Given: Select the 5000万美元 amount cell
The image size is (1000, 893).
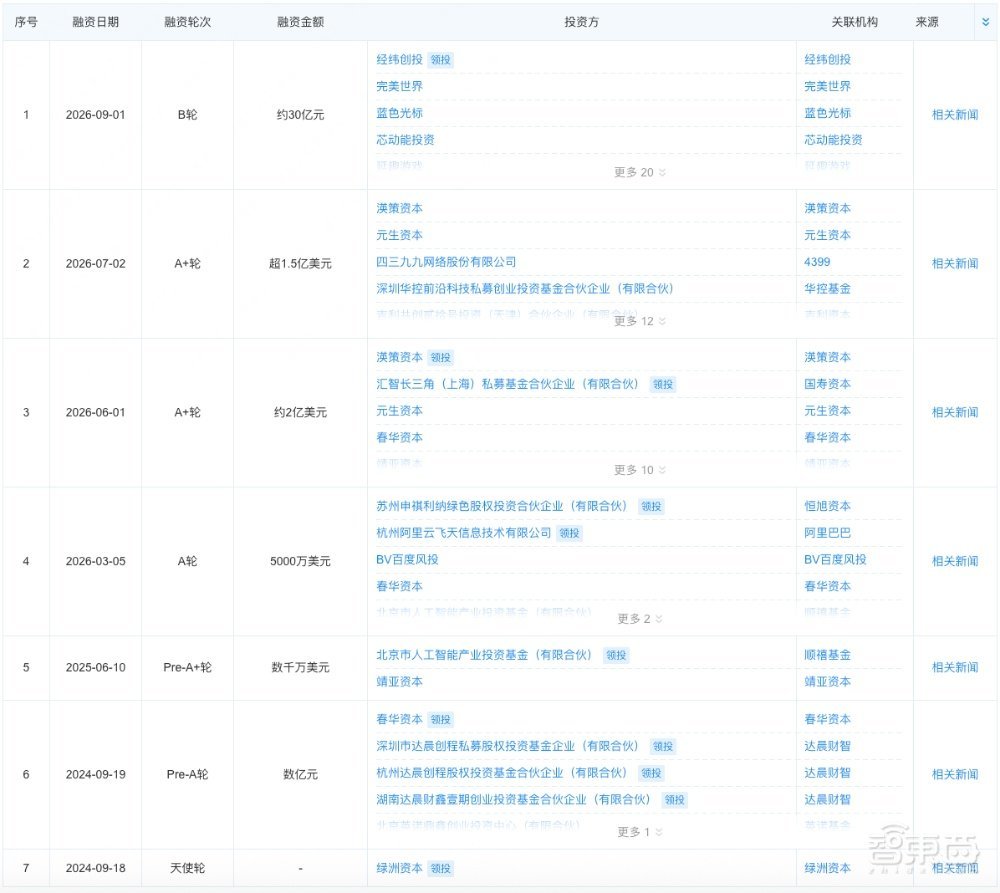Looking at the screenshot, I should pos(300,561).
